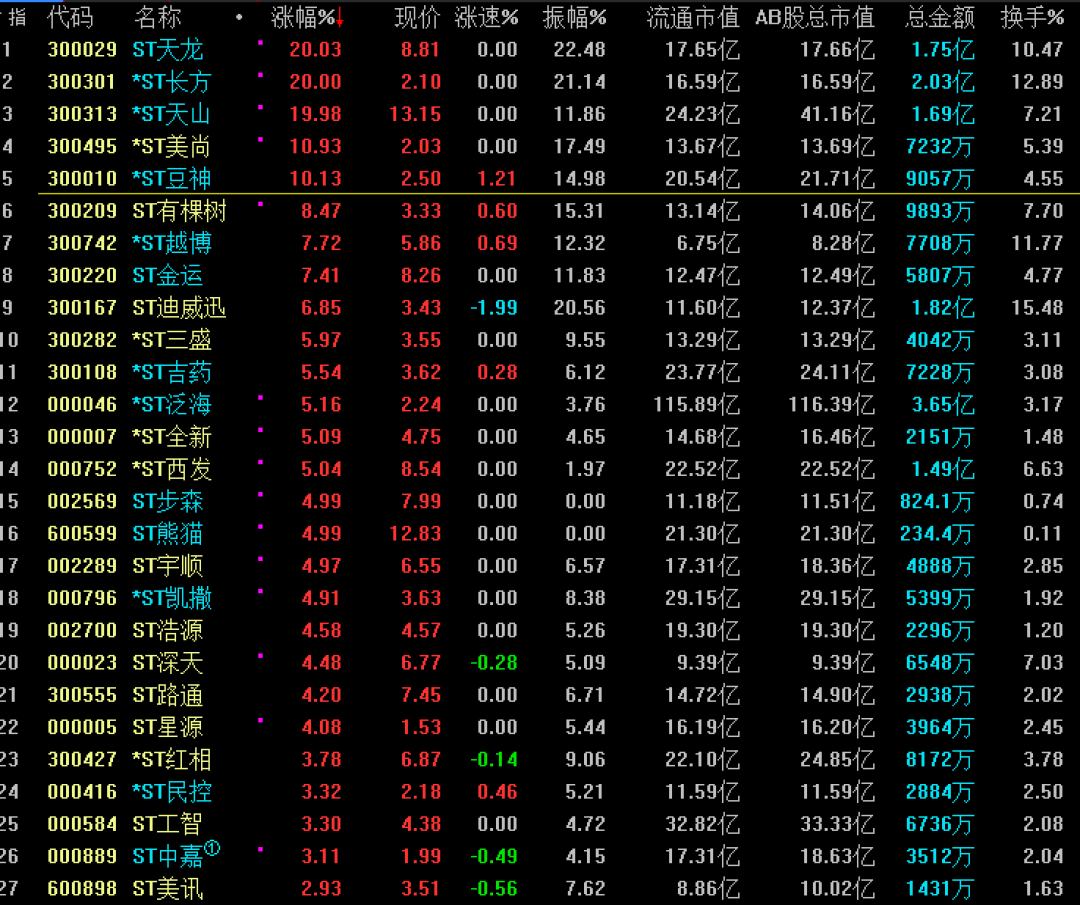This screenshot has height=905, width=1080.
Task: Select stock ST中嘉 name
Action: coord(168,856)
